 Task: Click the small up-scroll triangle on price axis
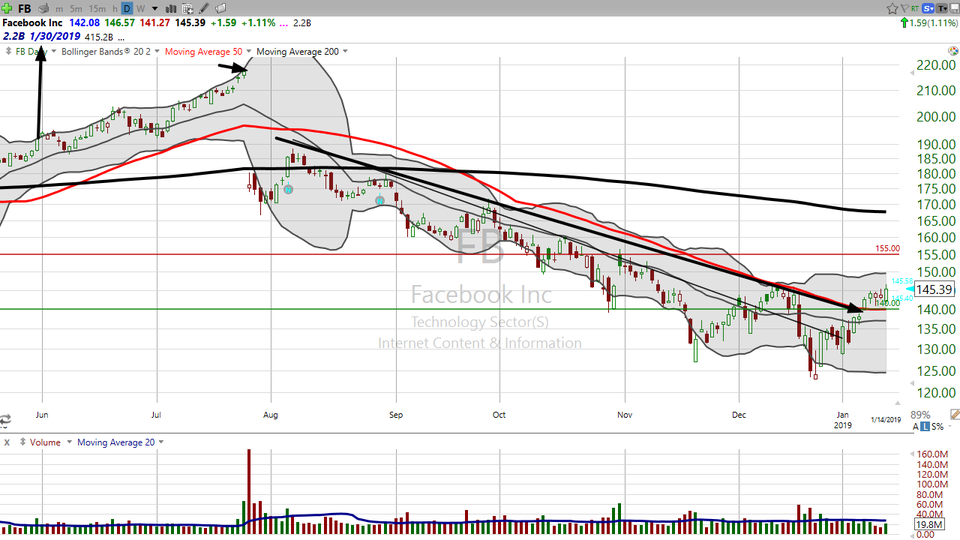898,403
